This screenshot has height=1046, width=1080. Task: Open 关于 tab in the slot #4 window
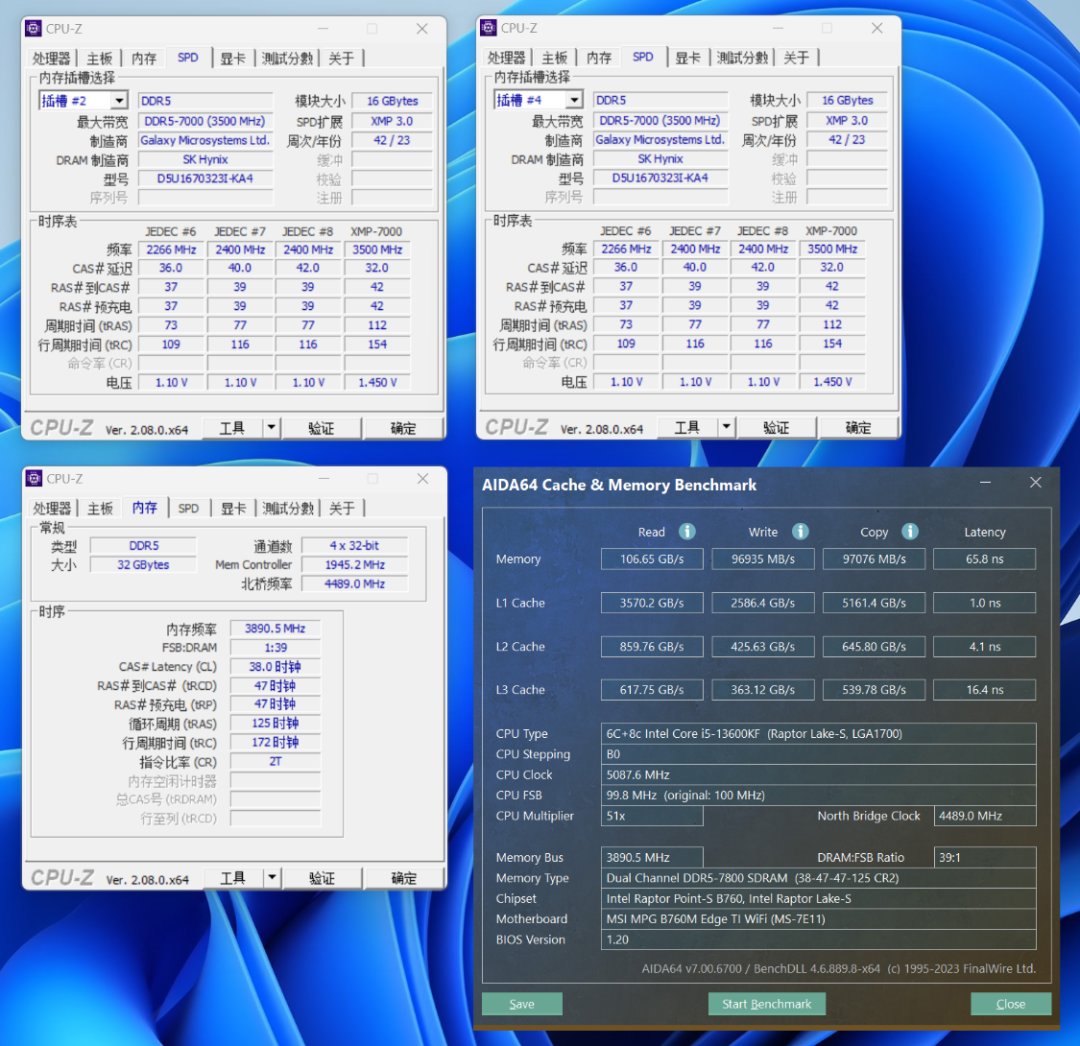pos(796,58)
